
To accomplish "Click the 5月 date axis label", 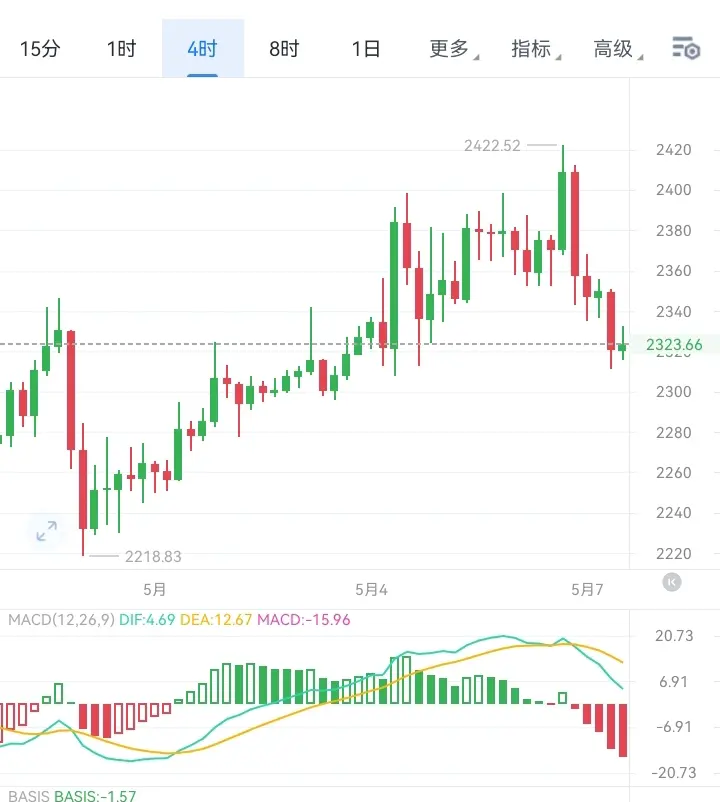I will [154, 590].
